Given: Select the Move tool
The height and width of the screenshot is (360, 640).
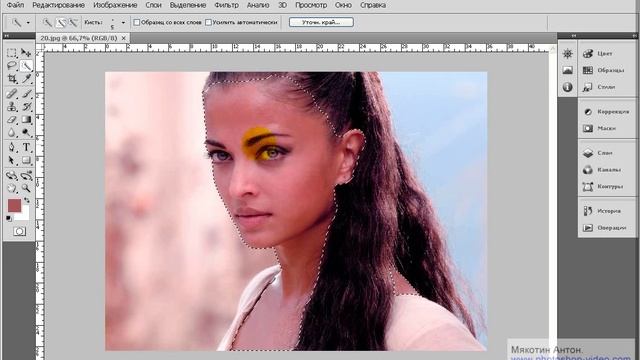Looking at the screenshot, I should point(26,53).
